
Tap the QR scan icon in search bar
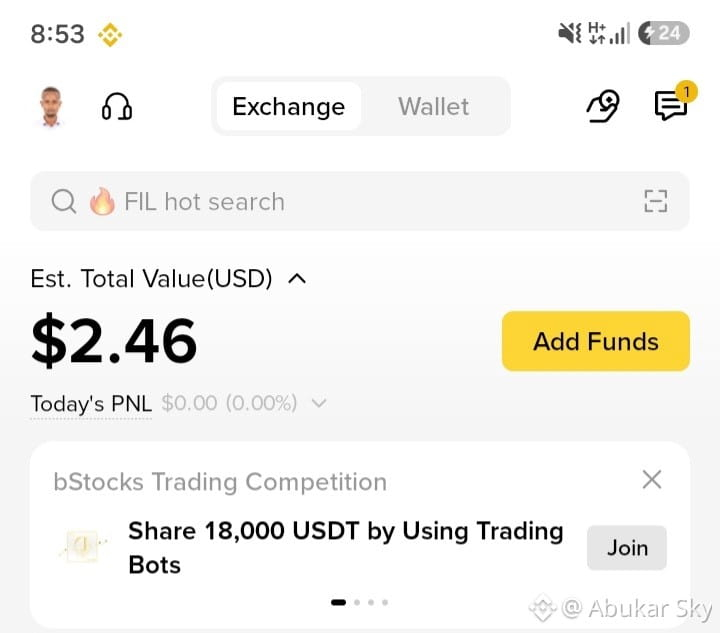tap(656, 201)
